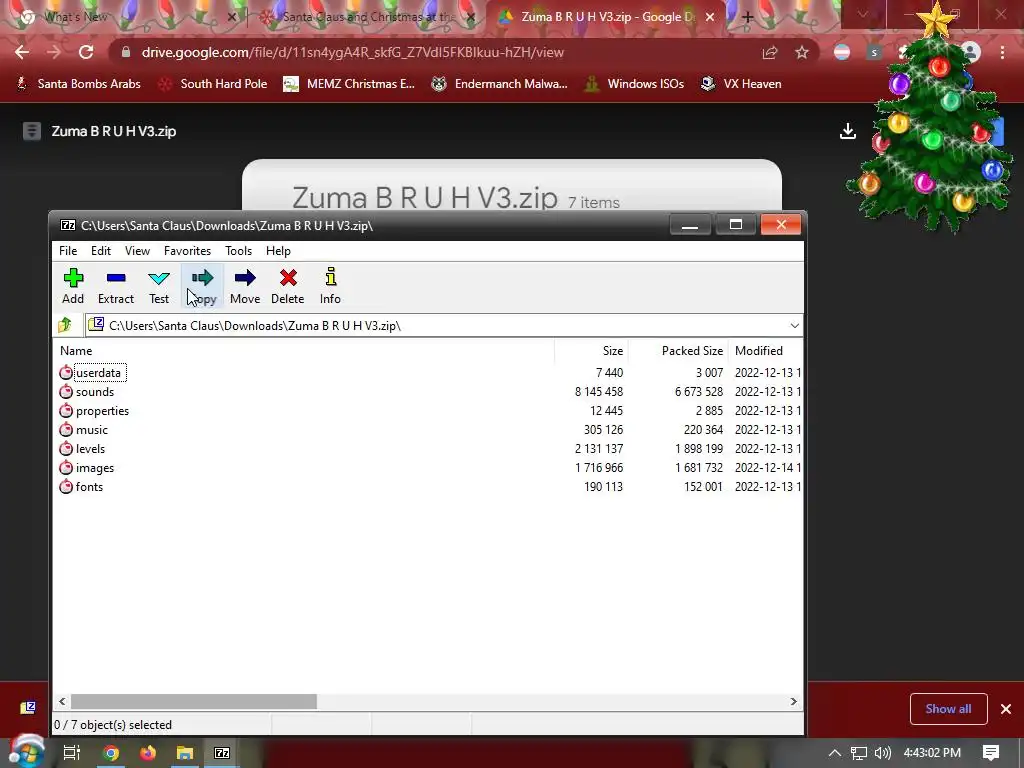Open the South Hard Pole bookmark
Viewport: 1024px width, 768px height.
214,84
